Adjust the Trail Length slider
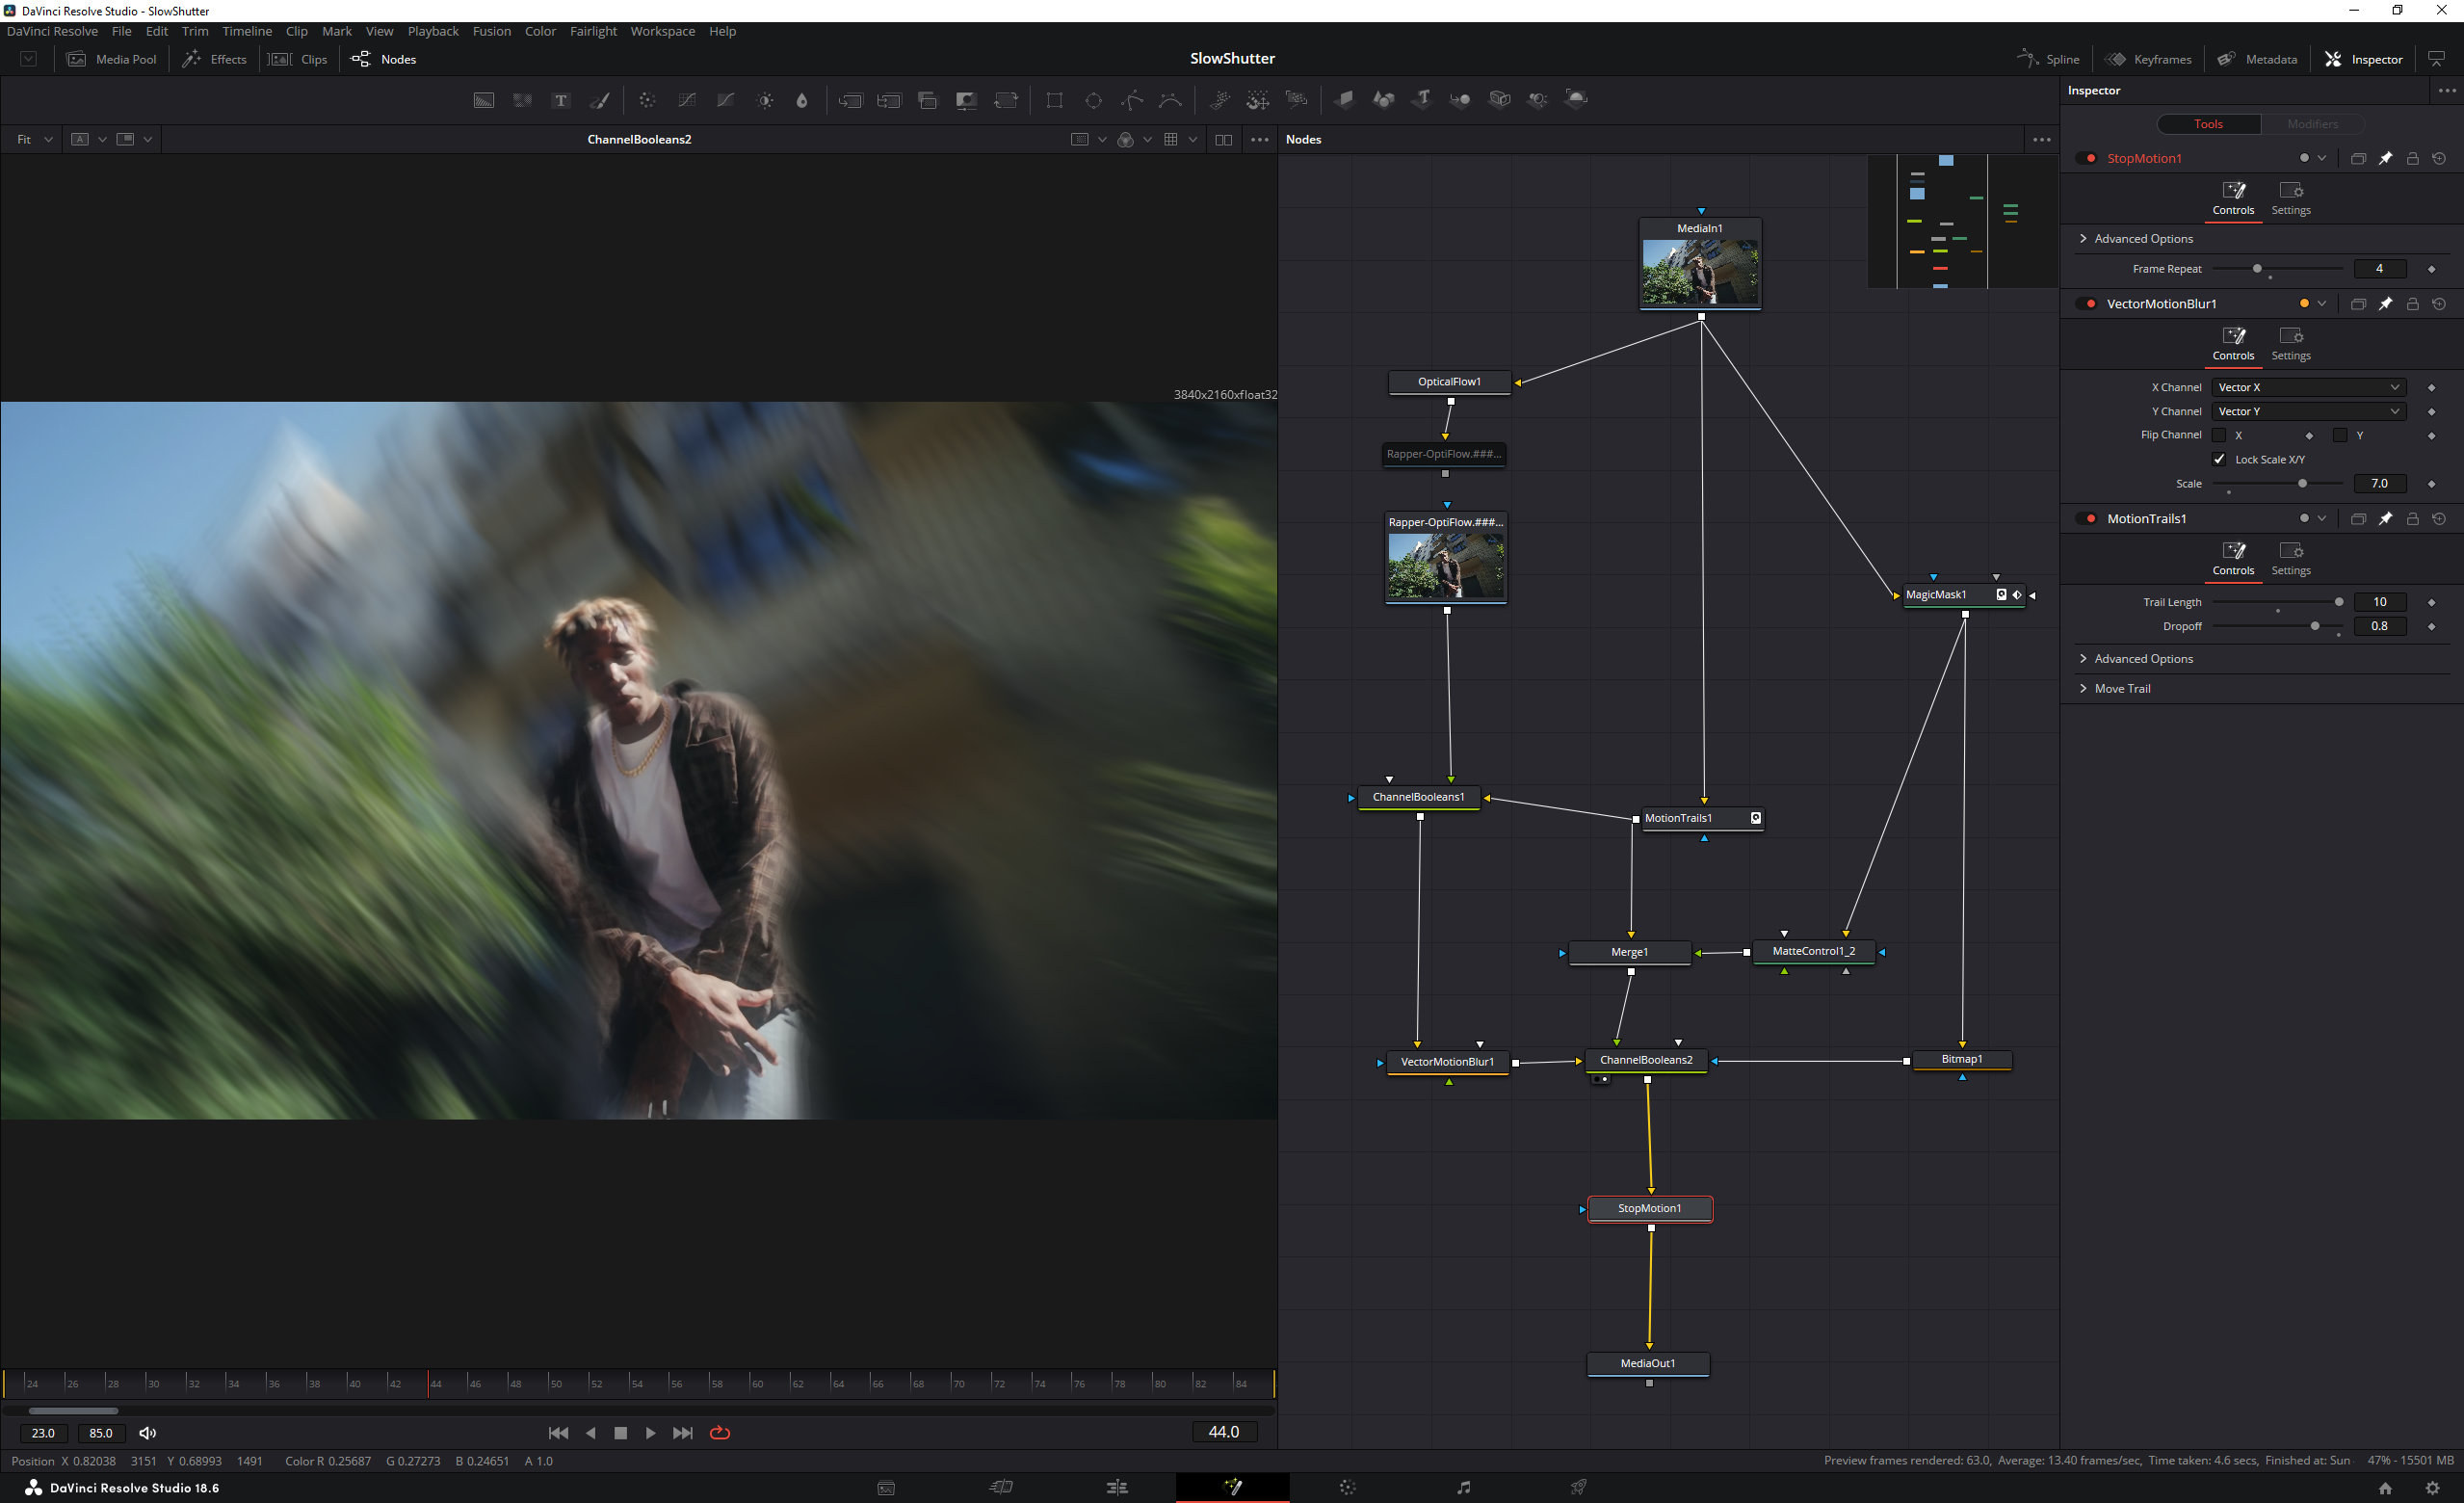Screen dimensions: 2464x1503 click(x=2338, y=602)
